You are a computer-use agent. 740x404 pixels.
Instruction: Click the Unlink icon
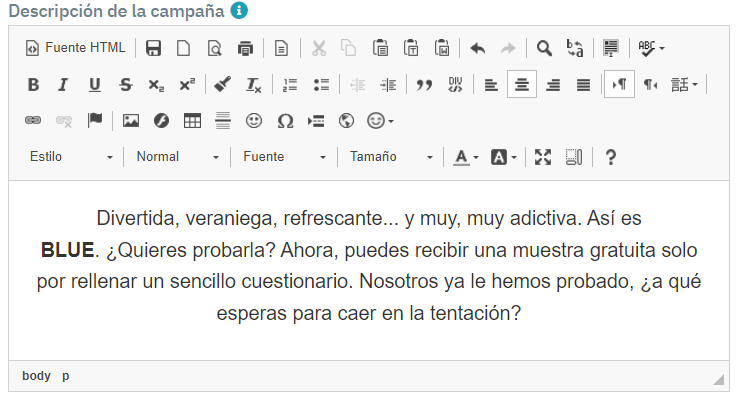click(x=64, y=121)
